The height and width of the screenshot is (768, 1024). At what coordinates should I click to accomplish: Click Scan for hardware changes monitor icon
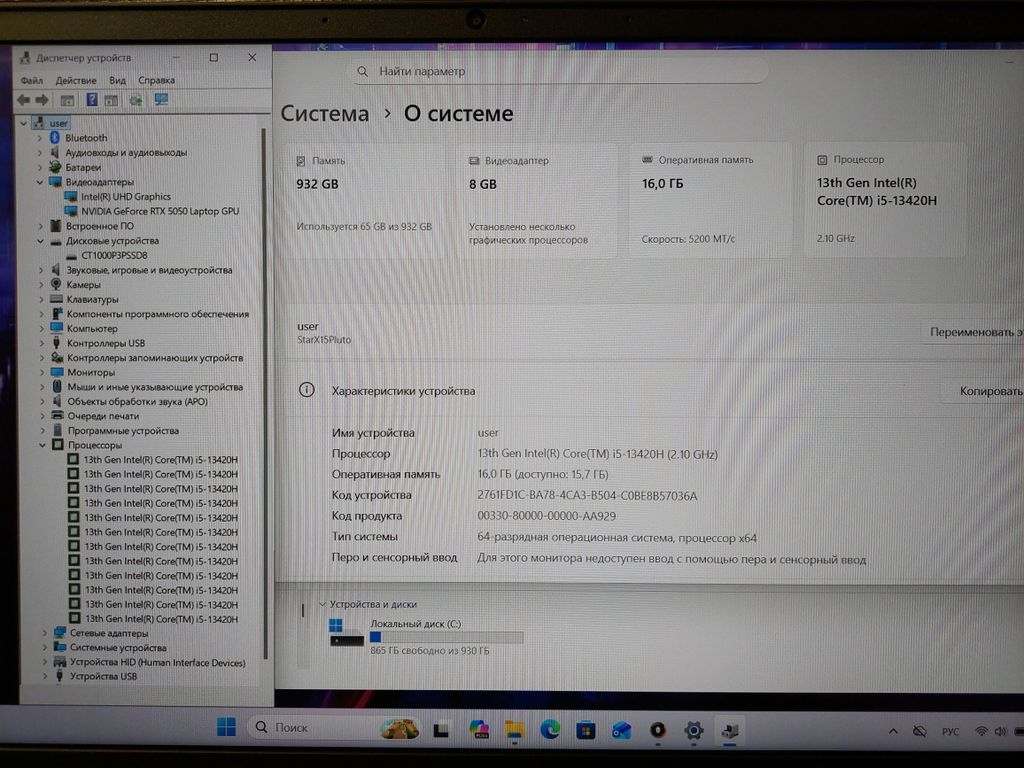160,100
